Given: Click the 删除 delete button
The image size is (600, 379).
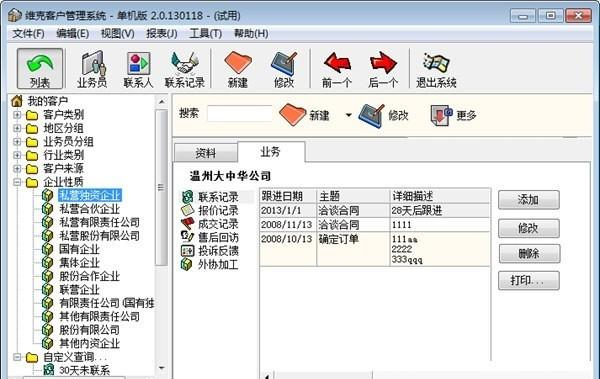Looking at the screenshot, I should (529, 253).
